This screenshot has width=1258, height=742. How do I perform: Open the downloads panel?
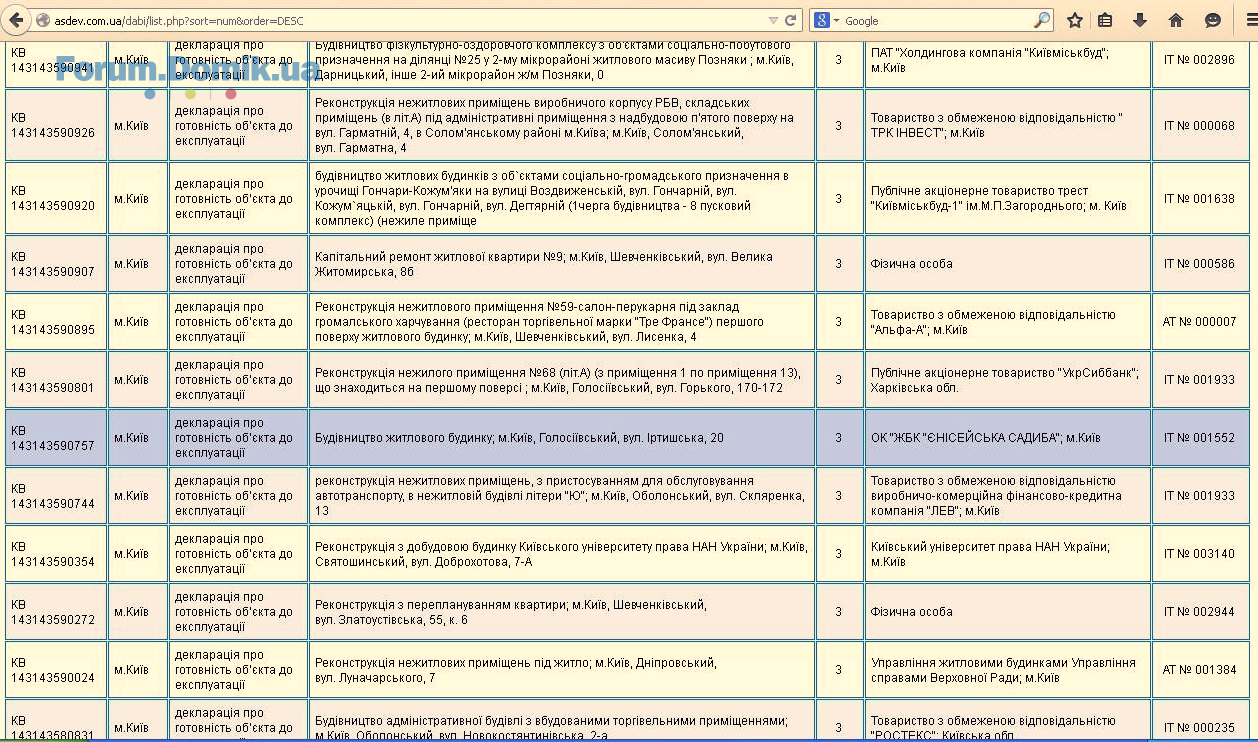pyautogui.click(x=1140, y=20)
